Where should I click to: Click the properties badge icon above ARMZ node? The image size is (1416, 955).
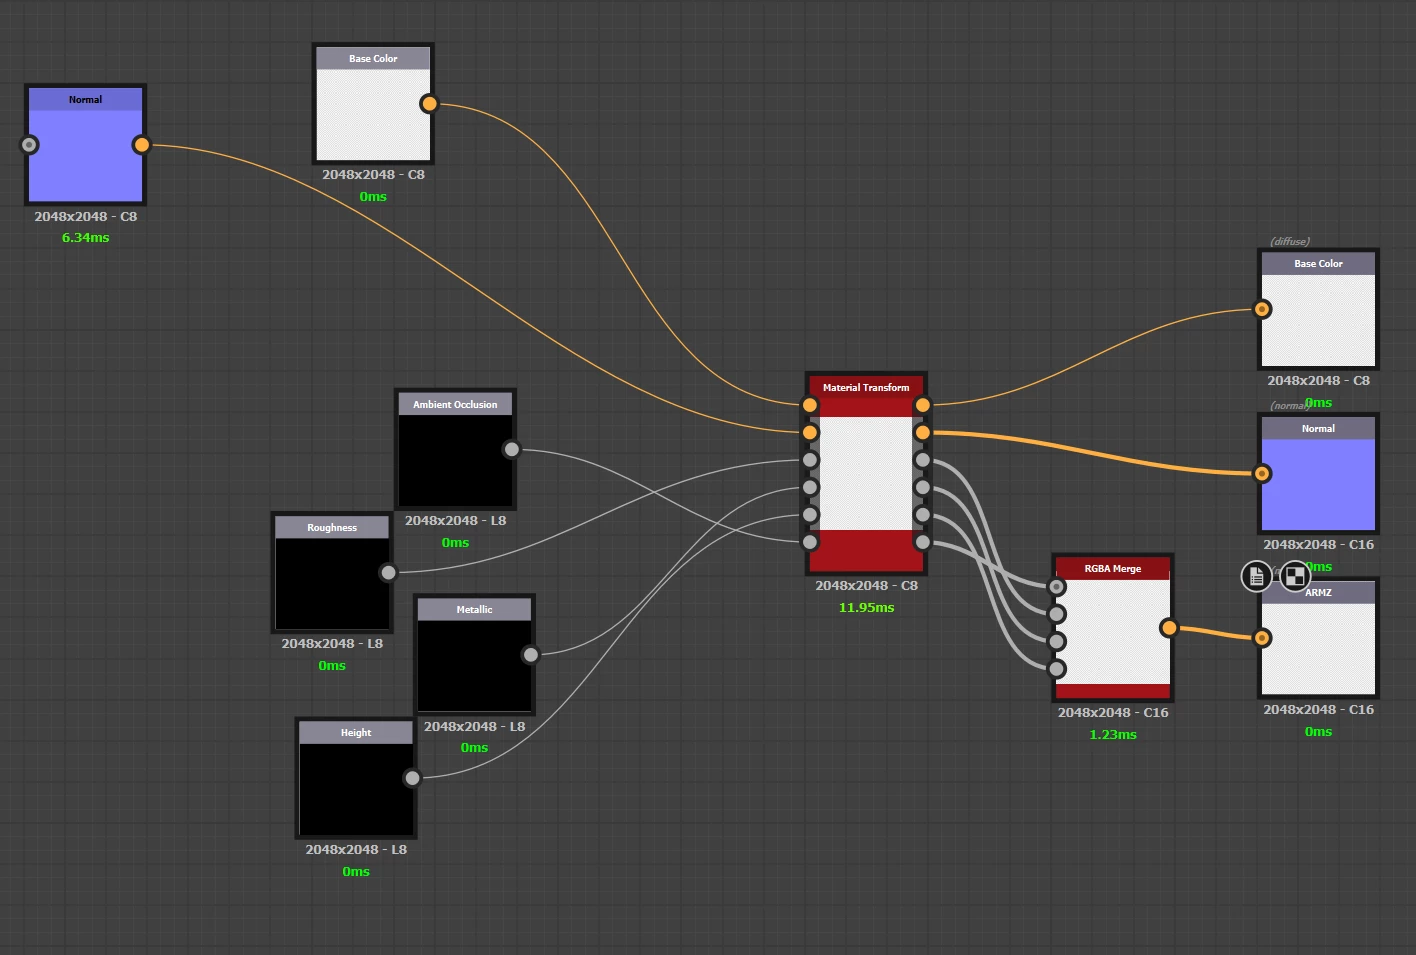tap(1257, 576)
